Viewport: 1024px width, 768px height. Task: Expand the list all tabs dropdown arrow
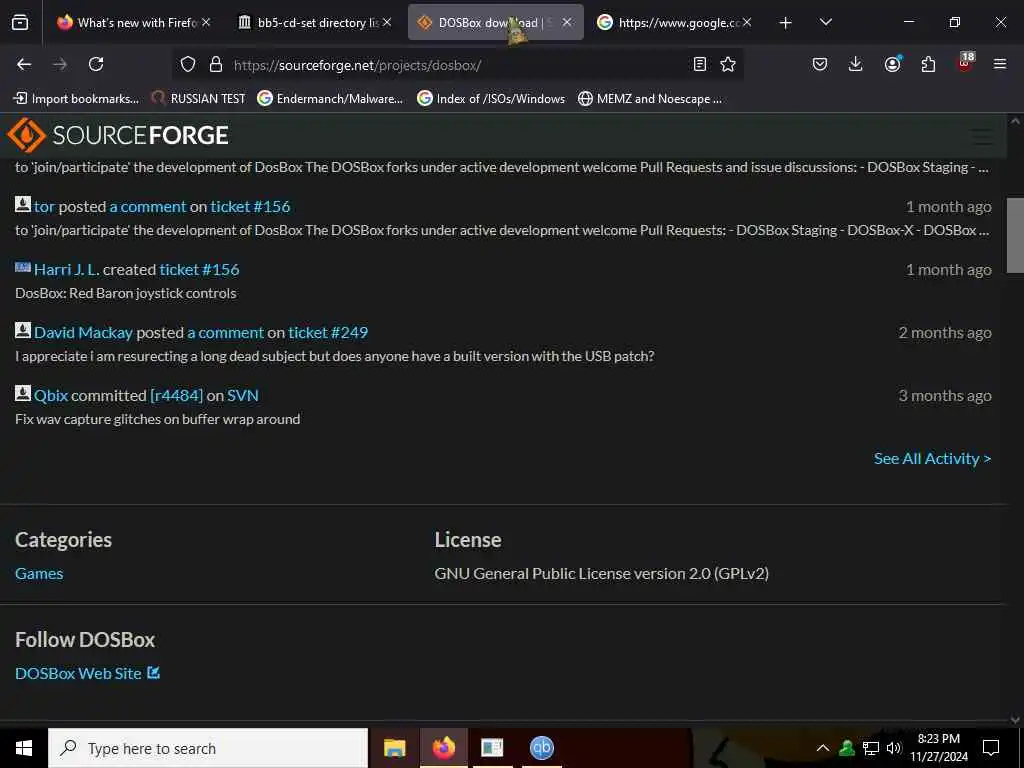(x=825, y=22)
